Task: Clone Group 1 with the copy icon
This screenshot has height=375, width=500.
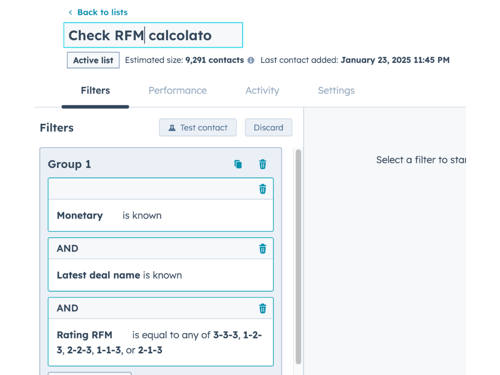Action: click(238, 164)
